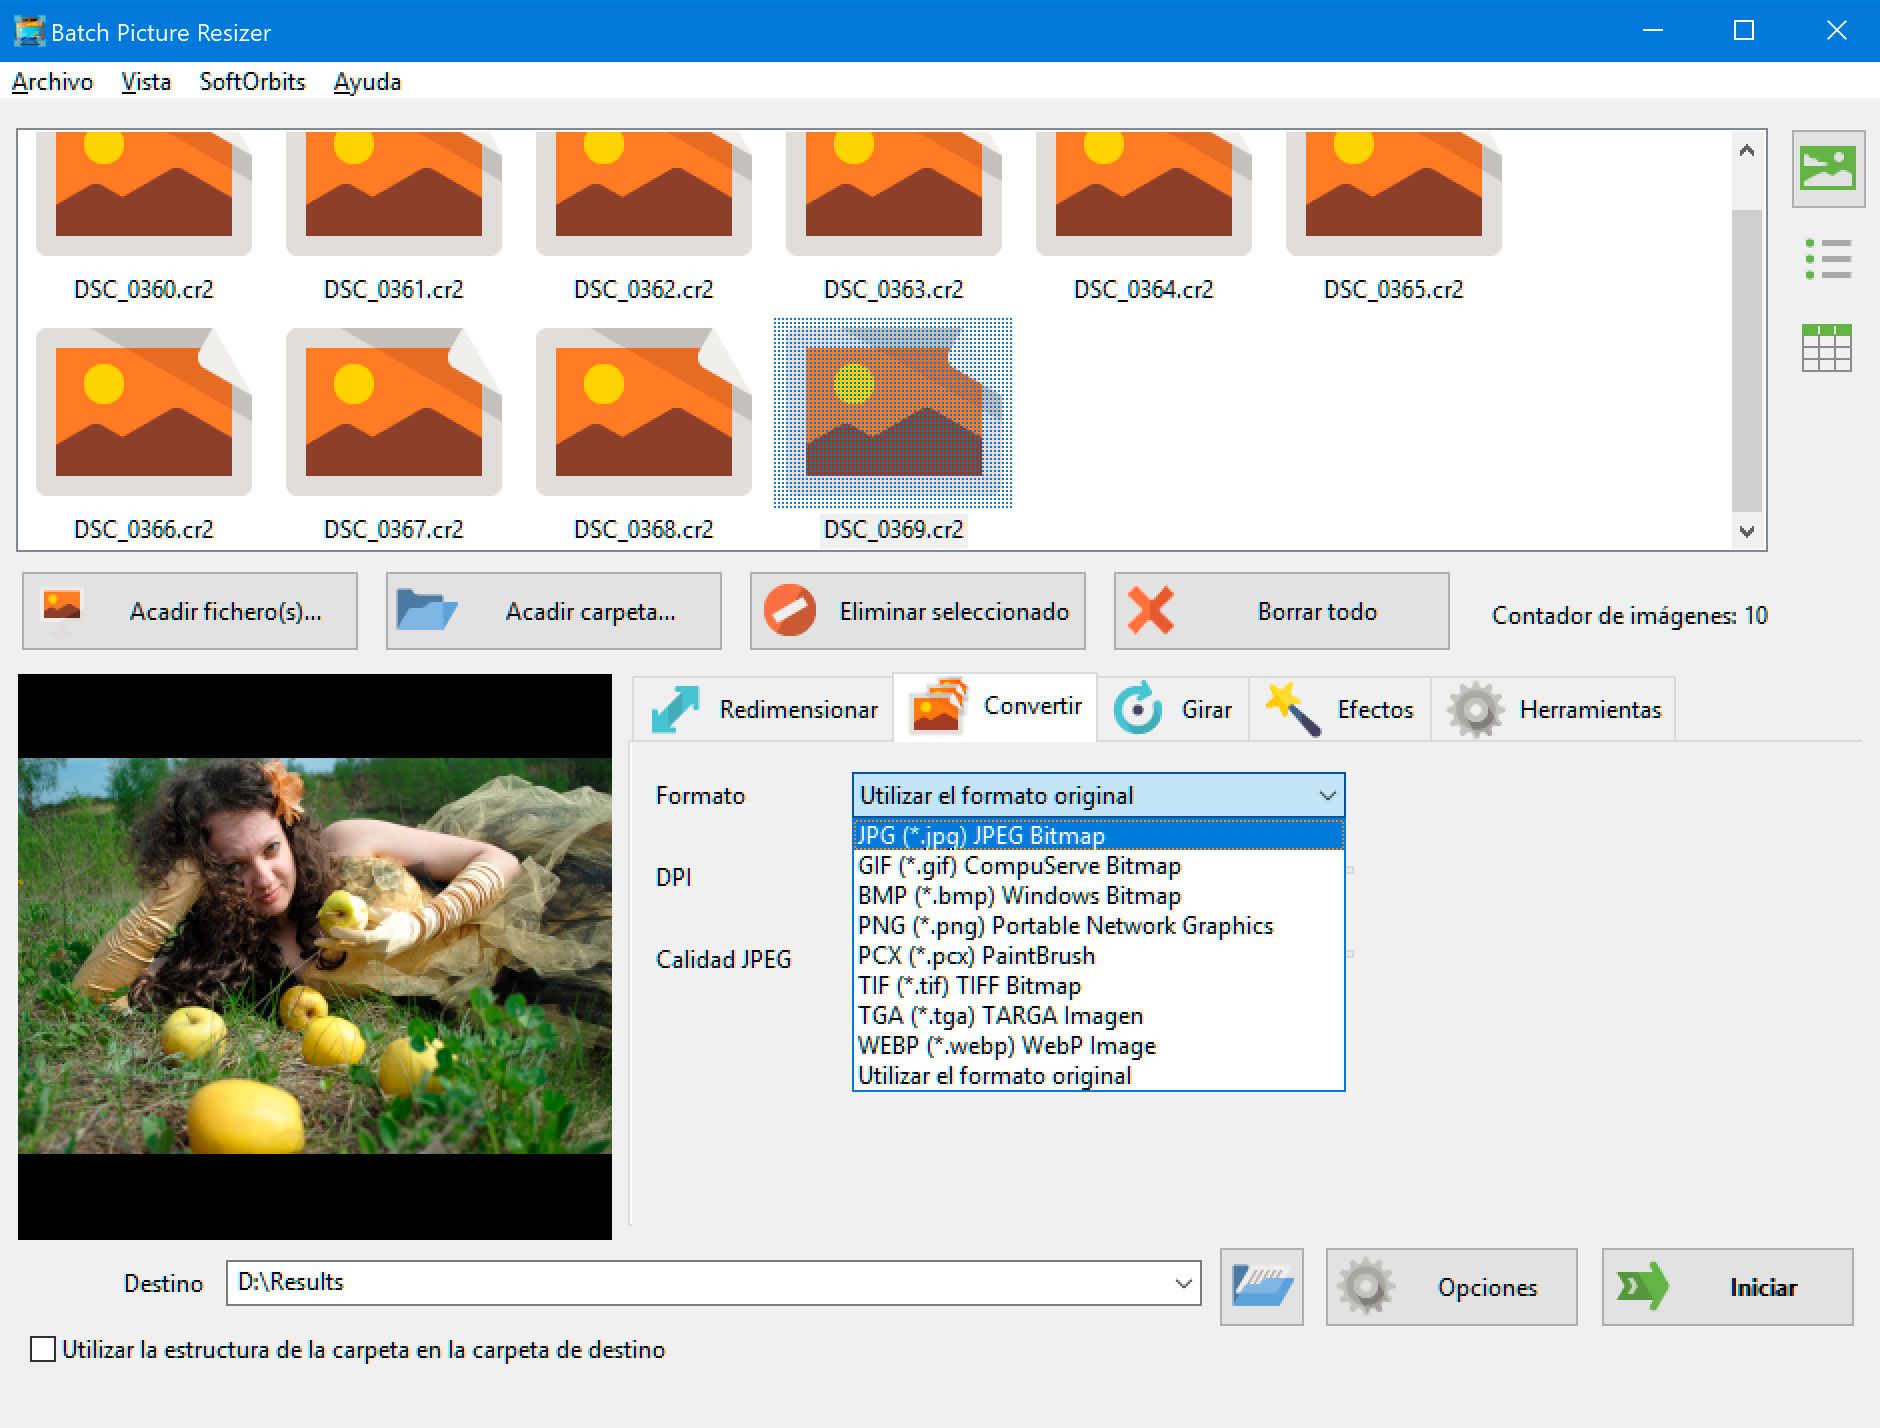Choose BMP (*.bmp) Windows Bitmap format

1098,895
